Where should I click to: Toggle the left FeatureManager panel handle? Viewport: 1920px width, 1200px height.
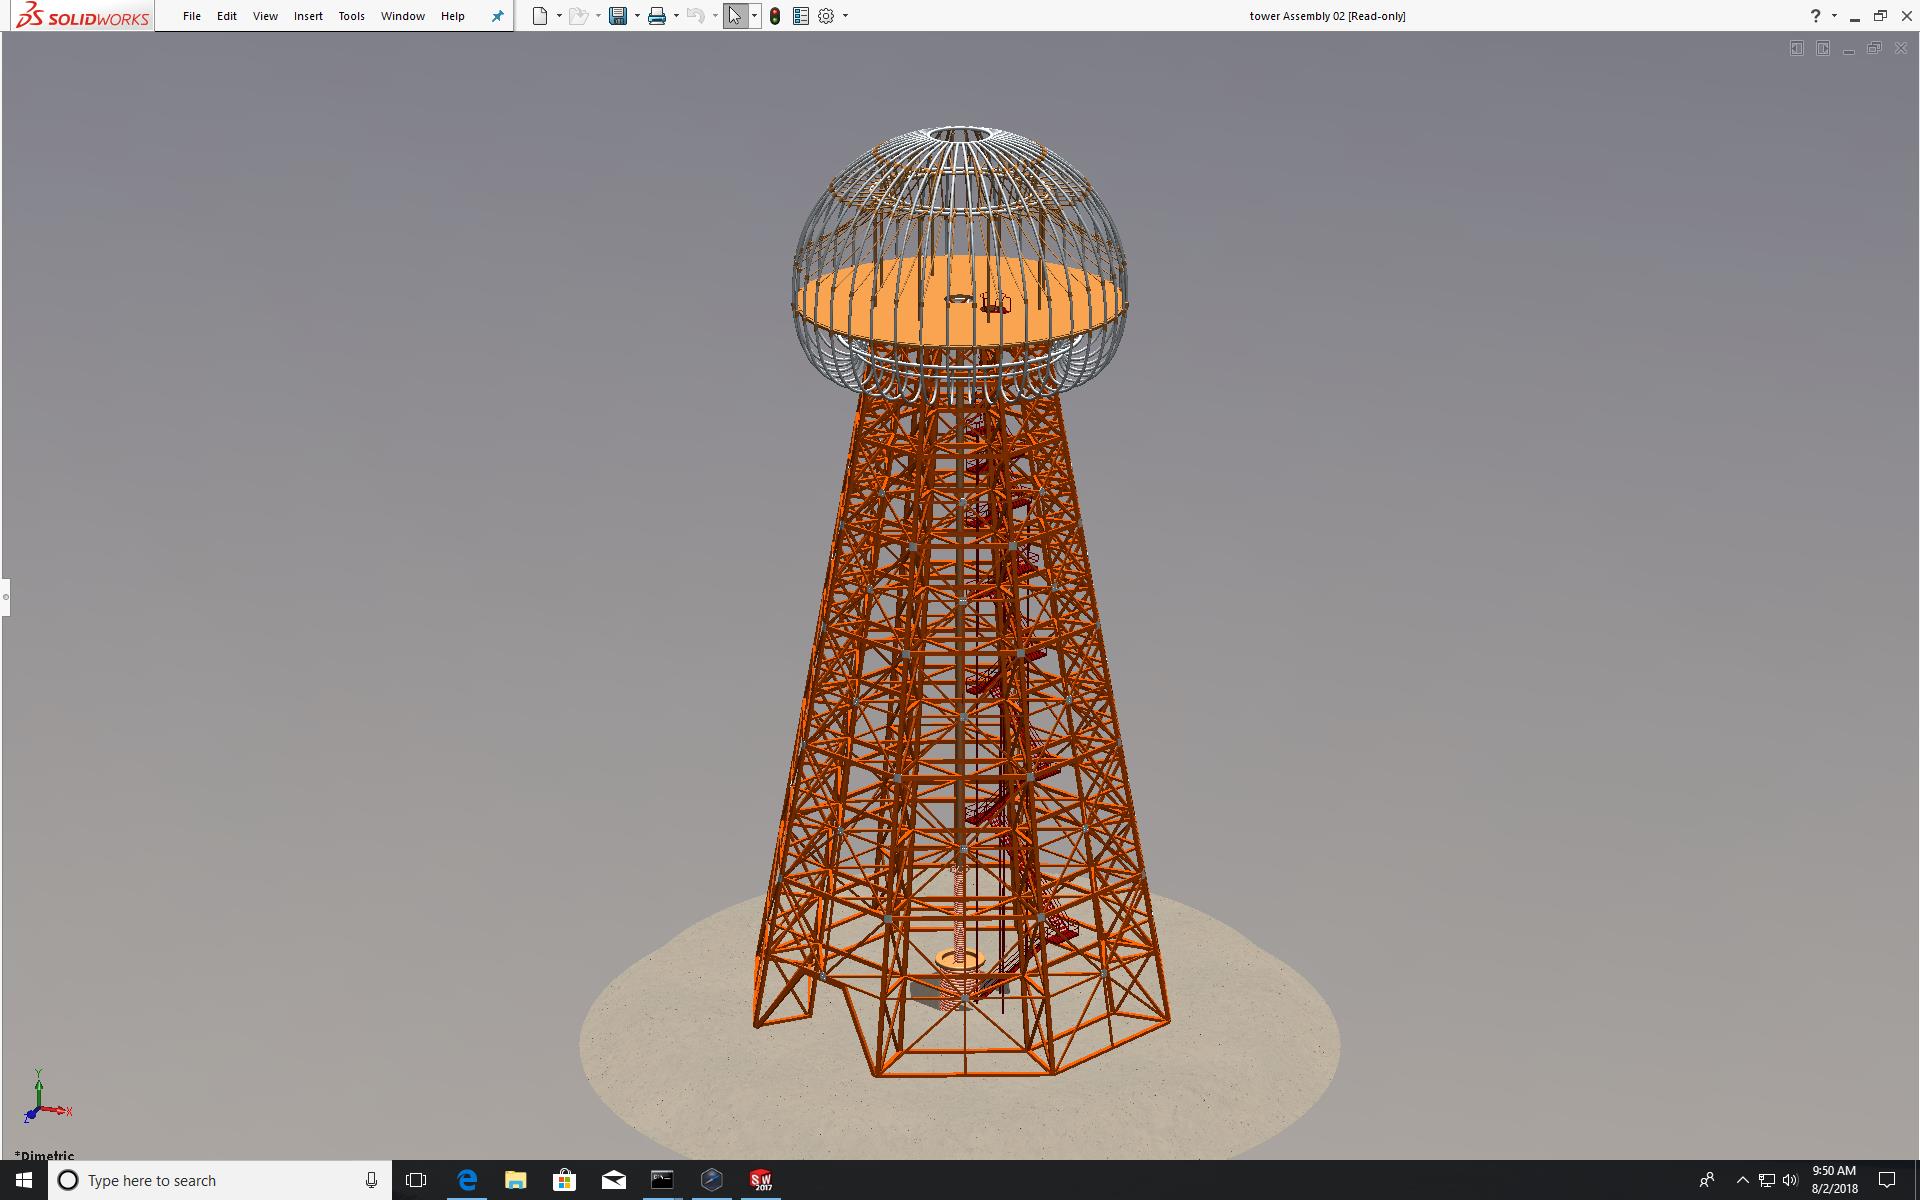5,597
